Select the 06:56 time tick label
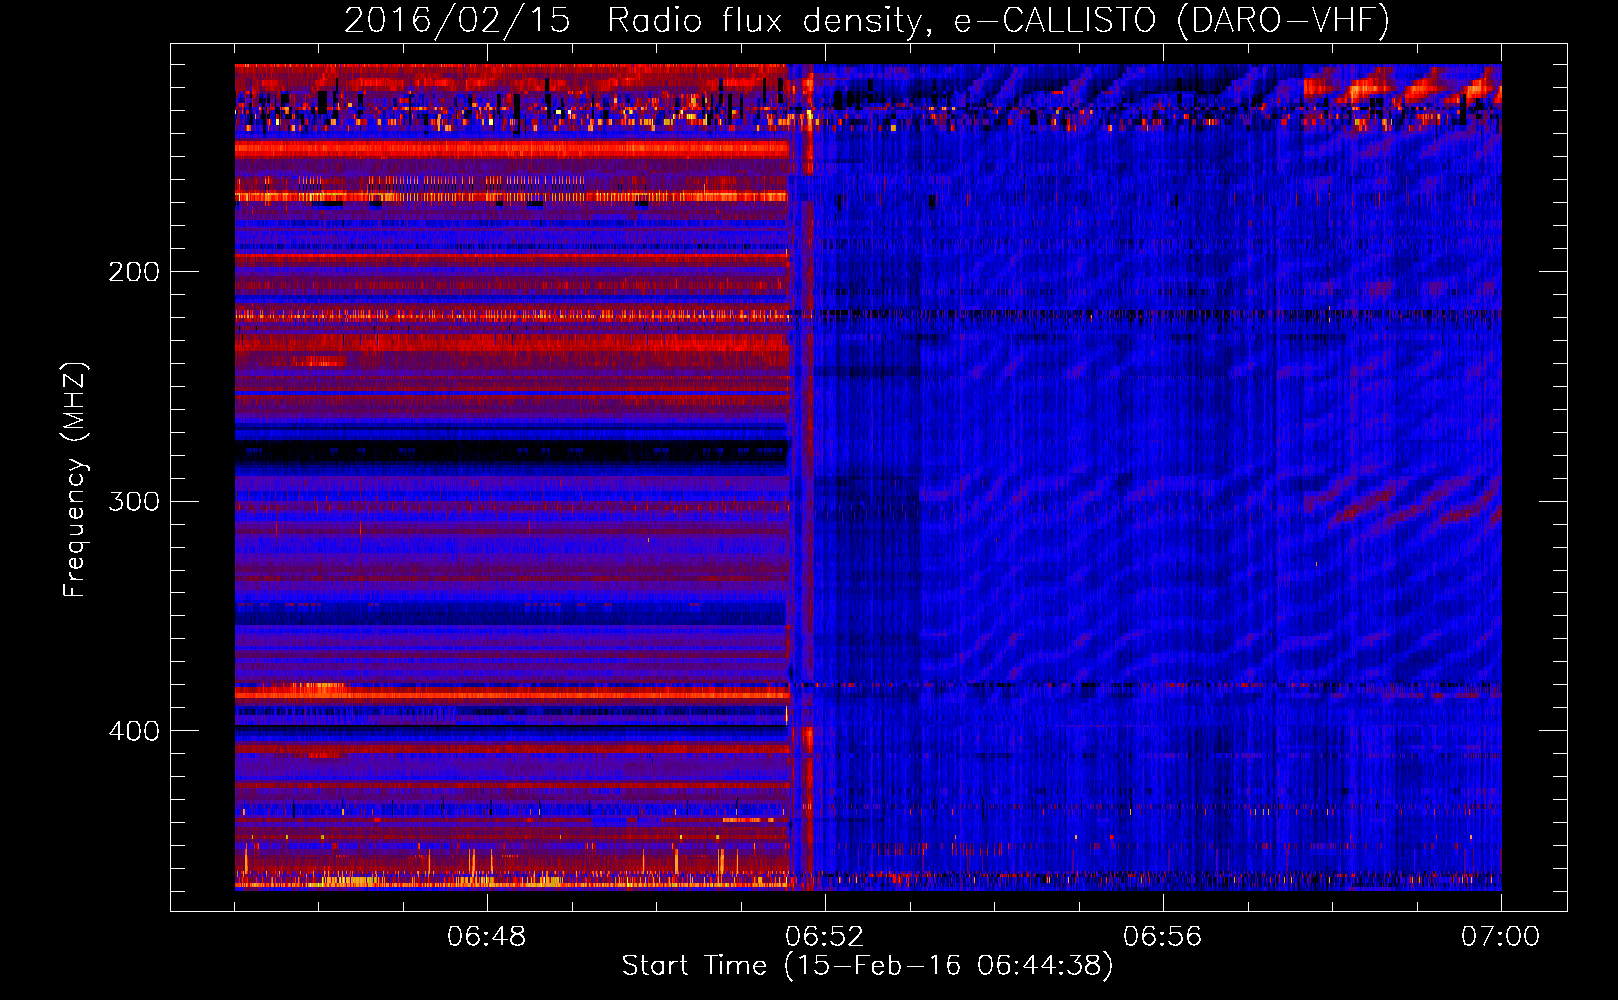Image resolution: width=1618 pixels, height=1000 pixels. click(x=1163, y=937)
